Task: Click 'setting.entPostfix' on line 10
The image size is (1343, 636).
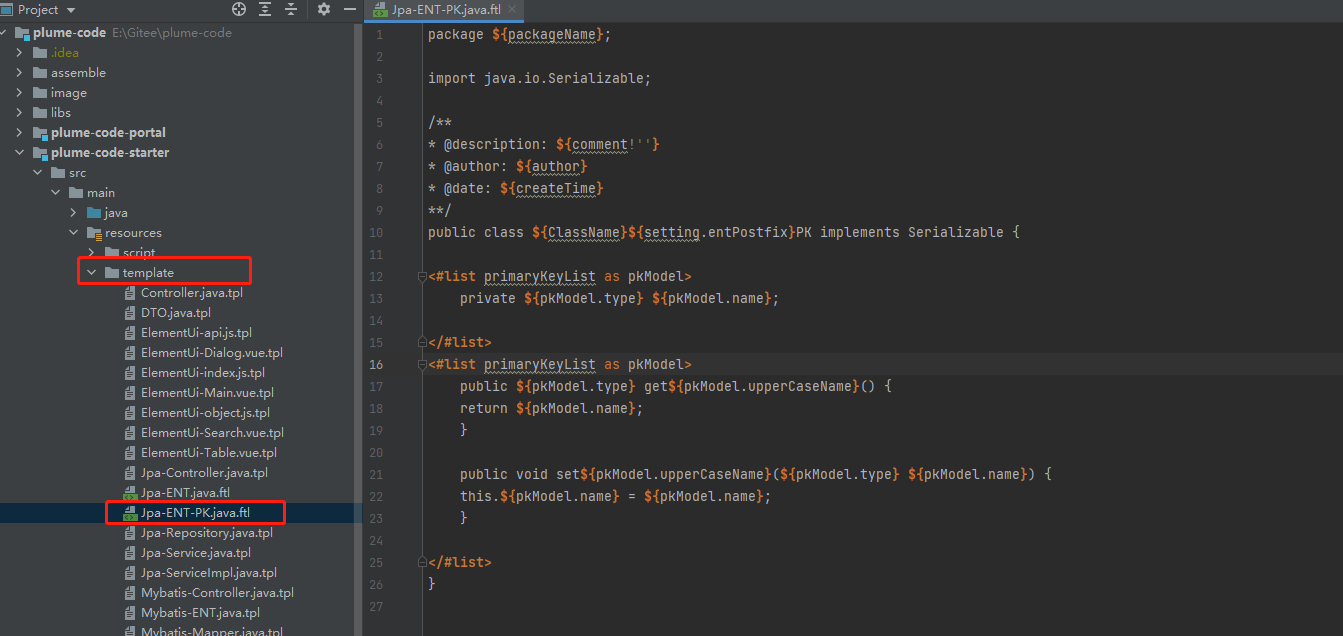Action: [x=715, y=232]
